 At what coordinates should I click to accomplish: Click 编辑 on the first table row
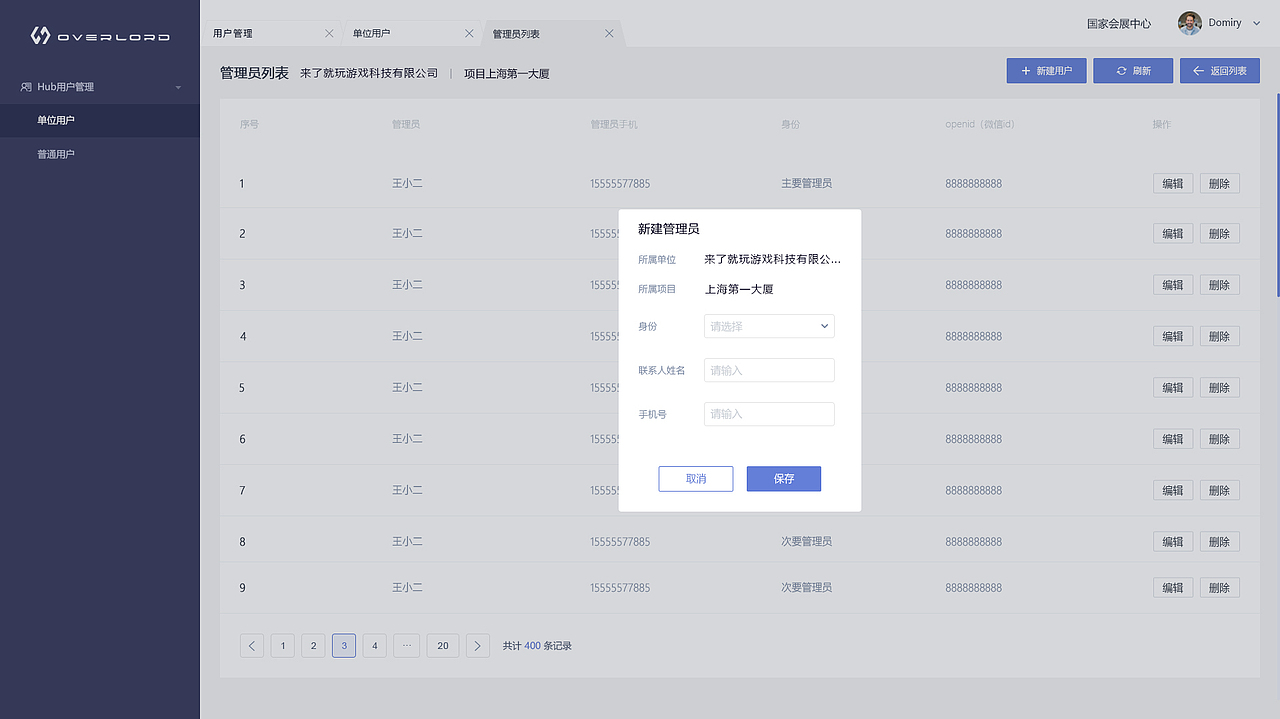click(1172, 182)
